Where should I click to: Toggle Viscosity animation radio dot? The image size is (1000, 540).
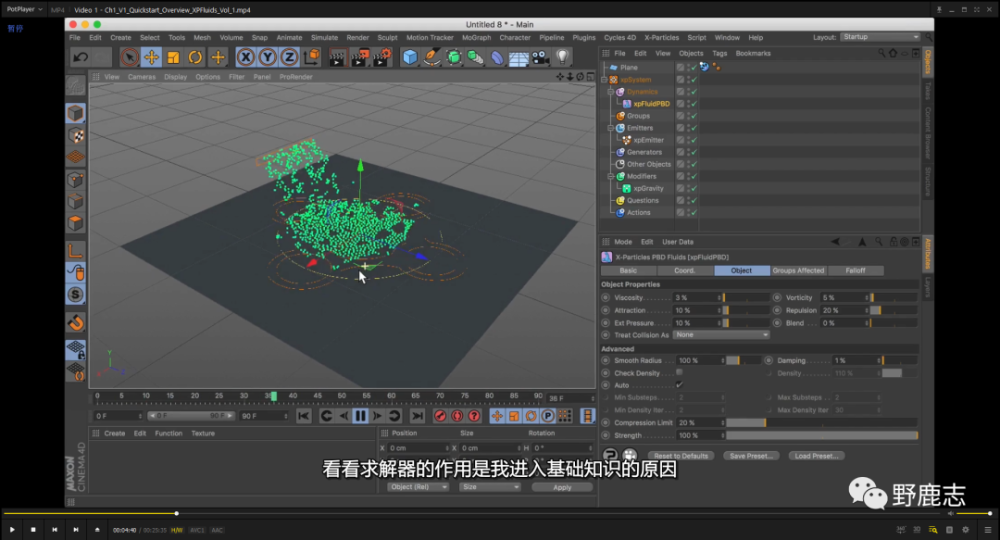pos(606,298)
